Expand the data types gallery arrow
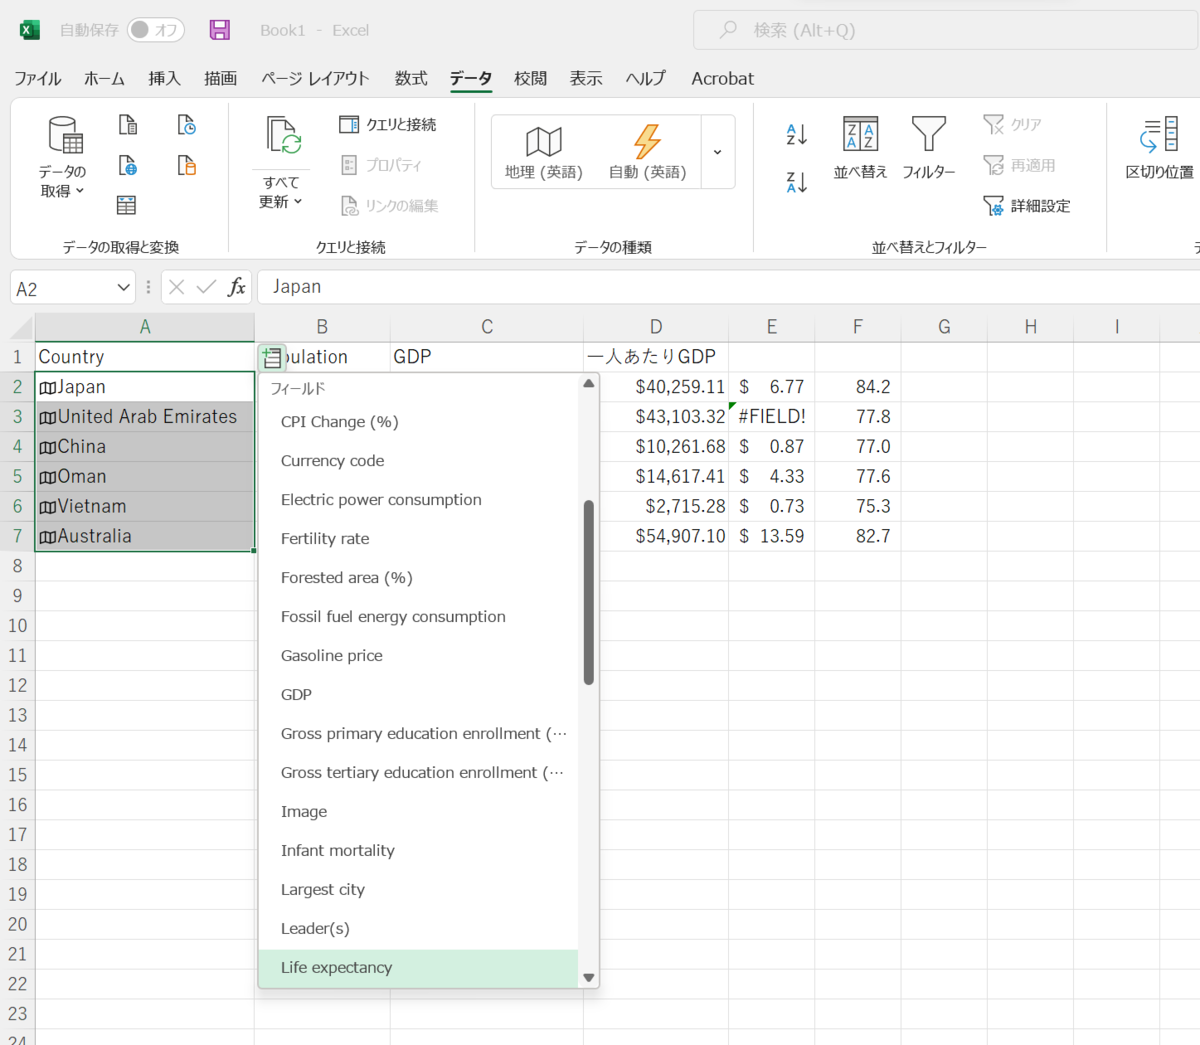1200x1045 pixels. [x=718, y=151]
